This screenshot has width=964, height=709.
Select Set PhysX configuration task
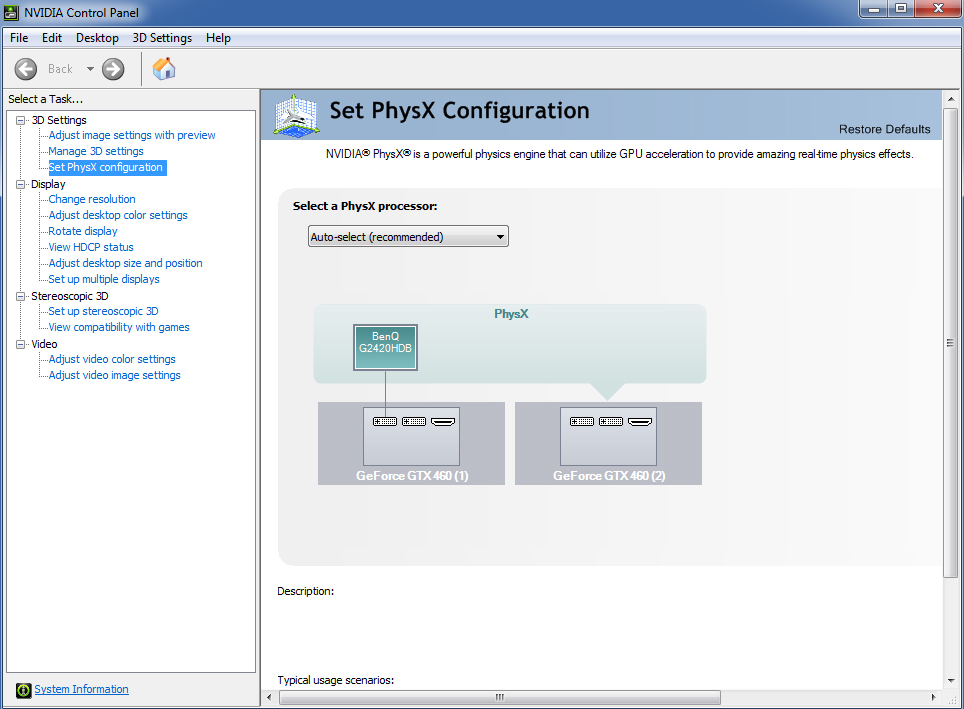tap(106, 167)
